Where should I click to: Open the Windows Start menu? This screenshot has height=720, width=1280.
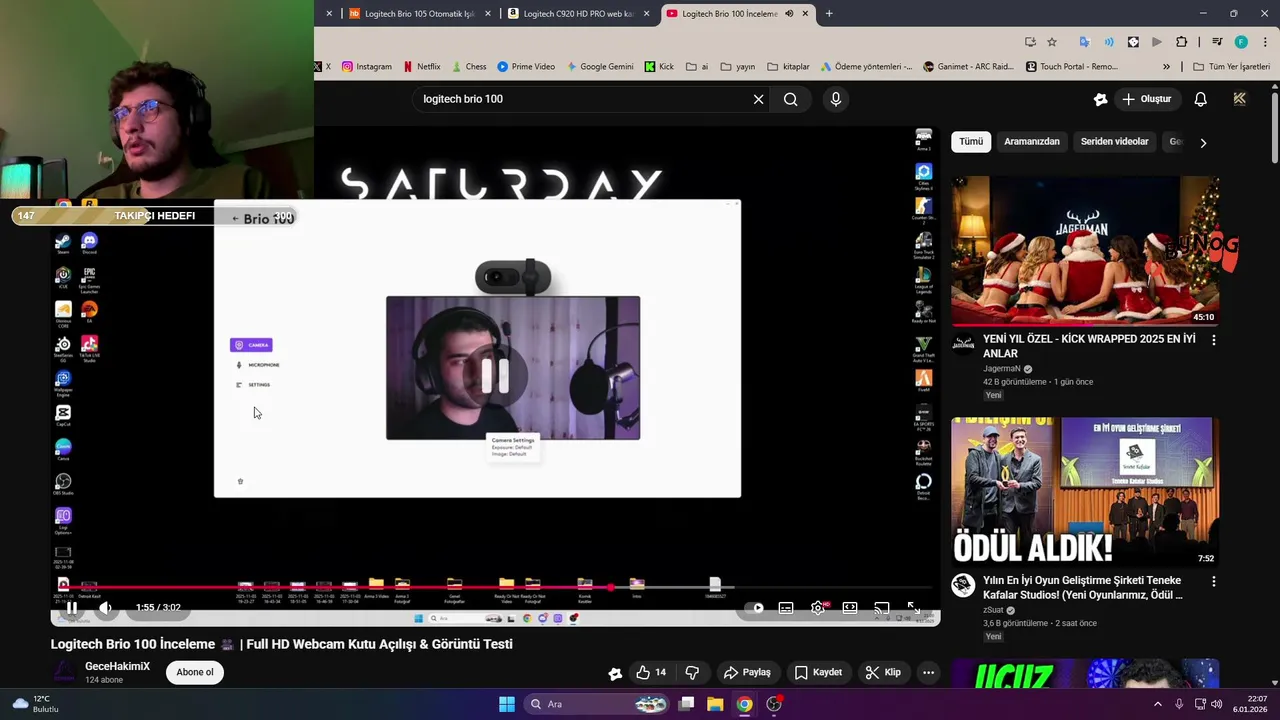(x=507, y=704)
